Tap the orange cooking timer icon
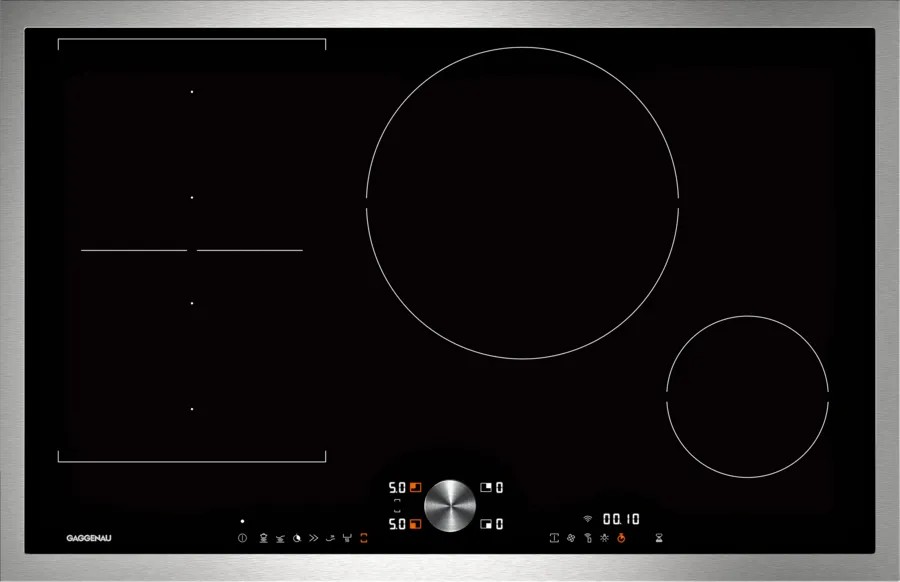 point(621,538)
